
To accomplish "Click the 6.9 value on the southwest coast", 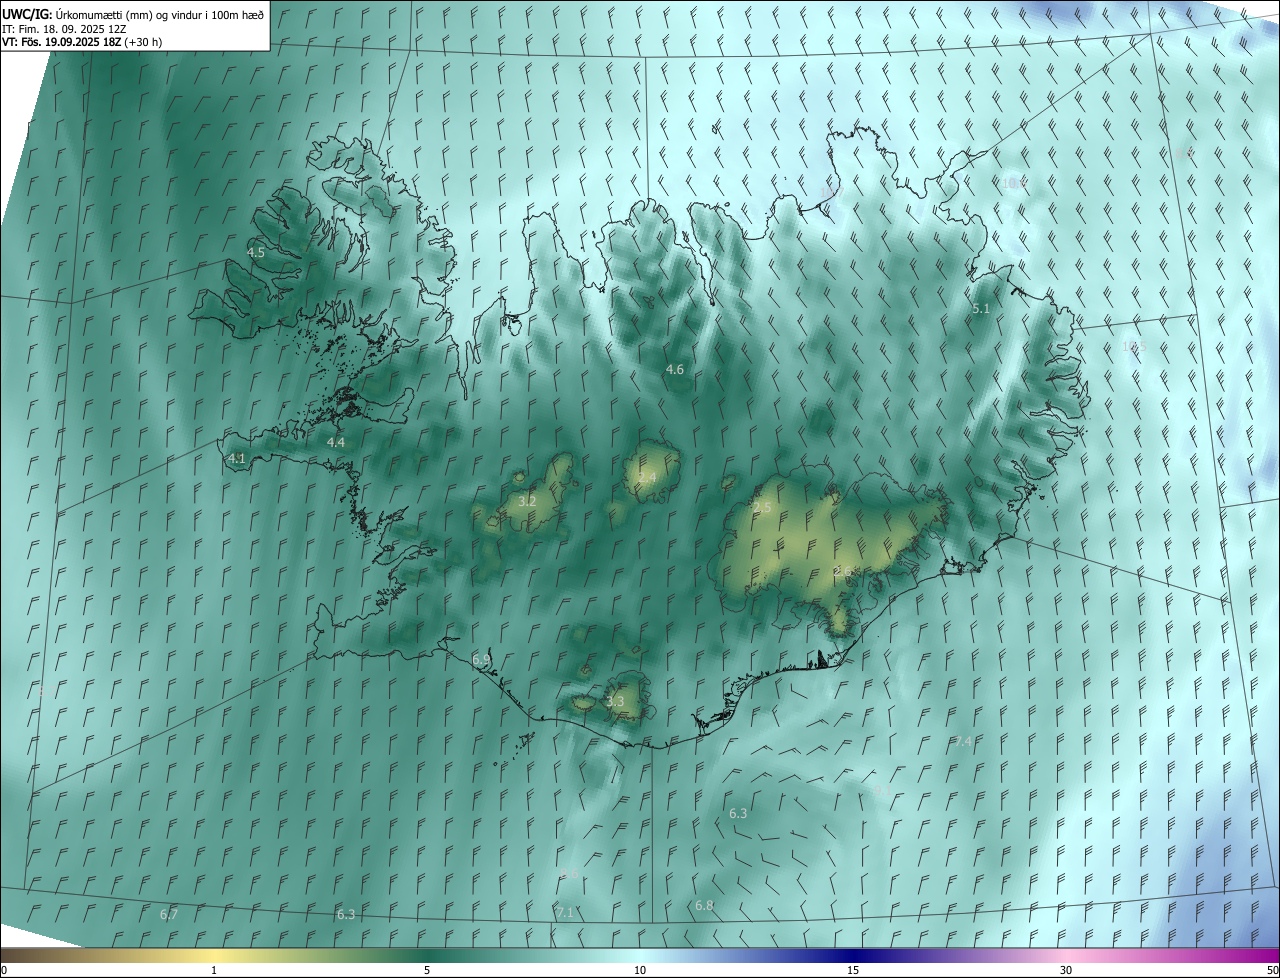I will (481, 660).
